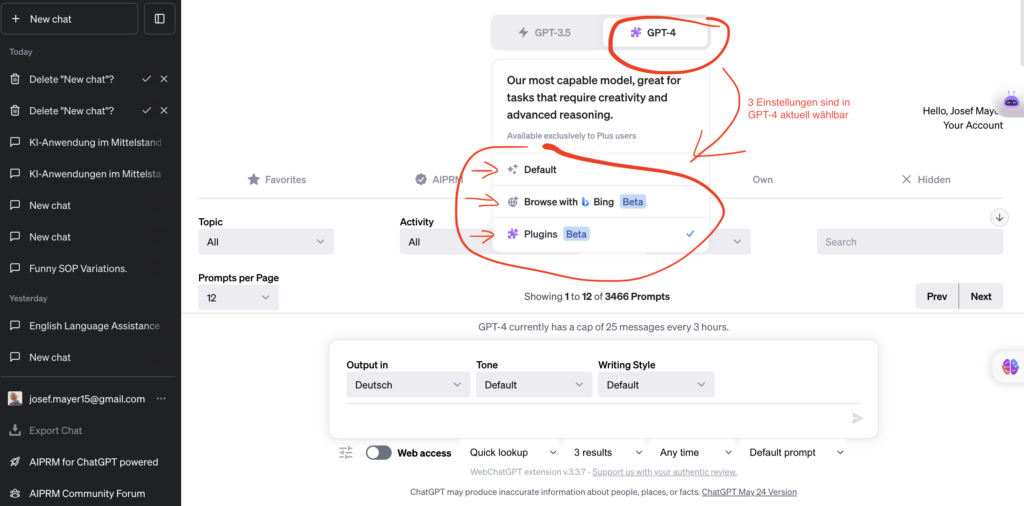The image size is (1024, 506).
Task: Open the KI-Anwendungen im Mittelsta chat
Action: click(88, 174)
